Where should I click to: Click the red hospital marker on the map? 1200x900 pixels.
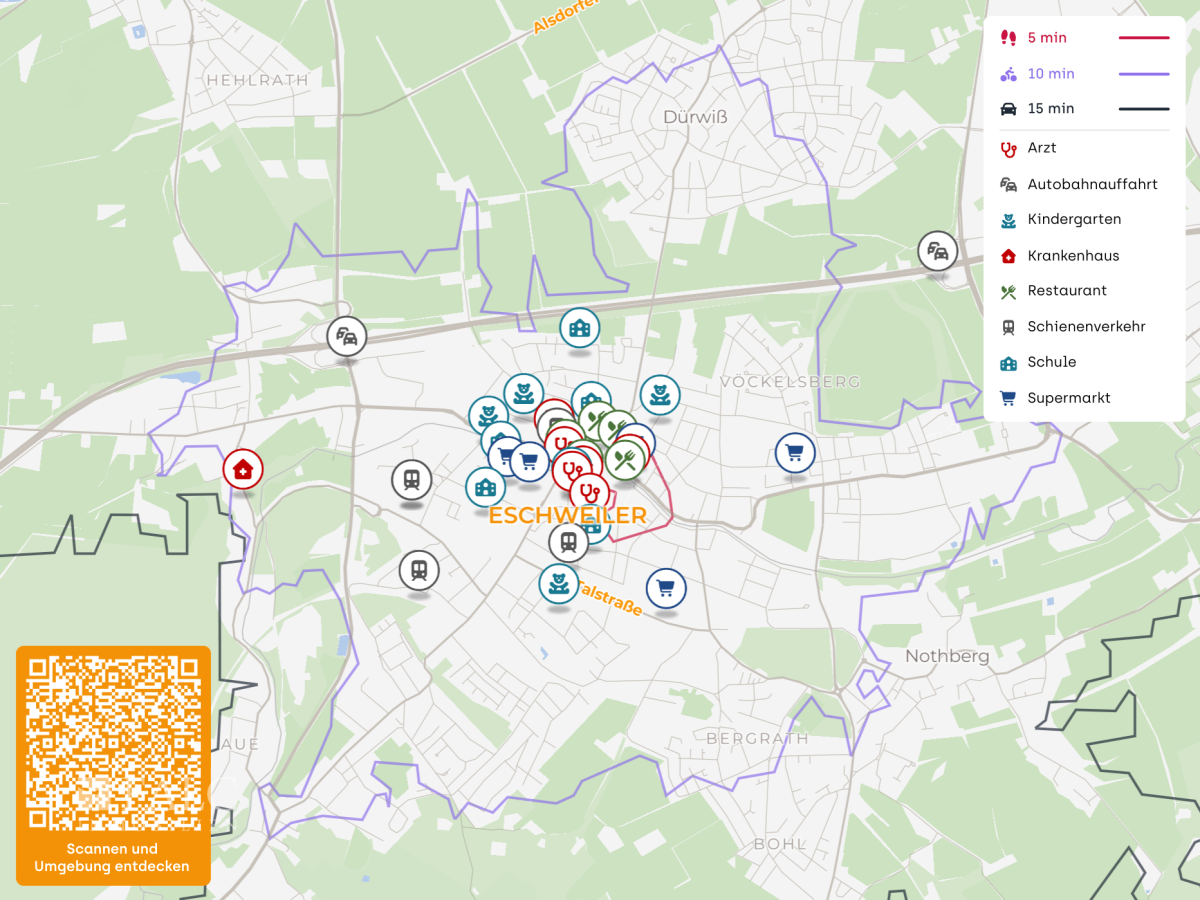[243, 468]
